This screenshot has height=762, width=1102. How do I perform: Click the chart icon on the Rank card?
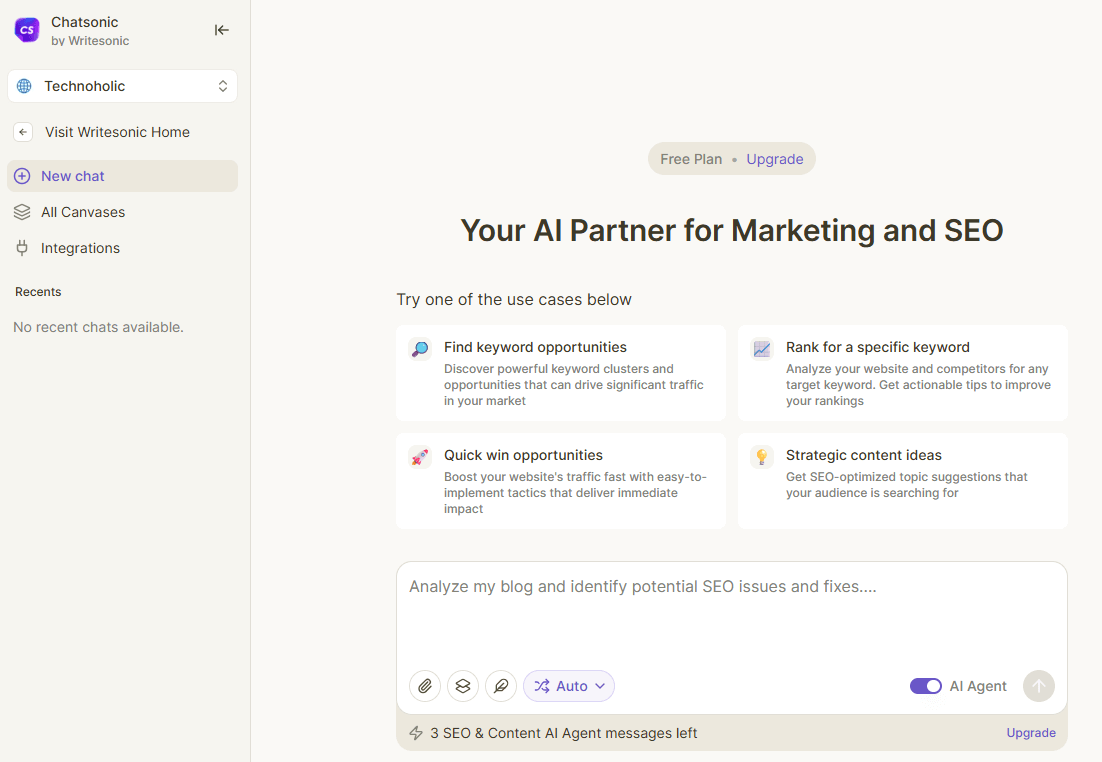tap(762, 349)
